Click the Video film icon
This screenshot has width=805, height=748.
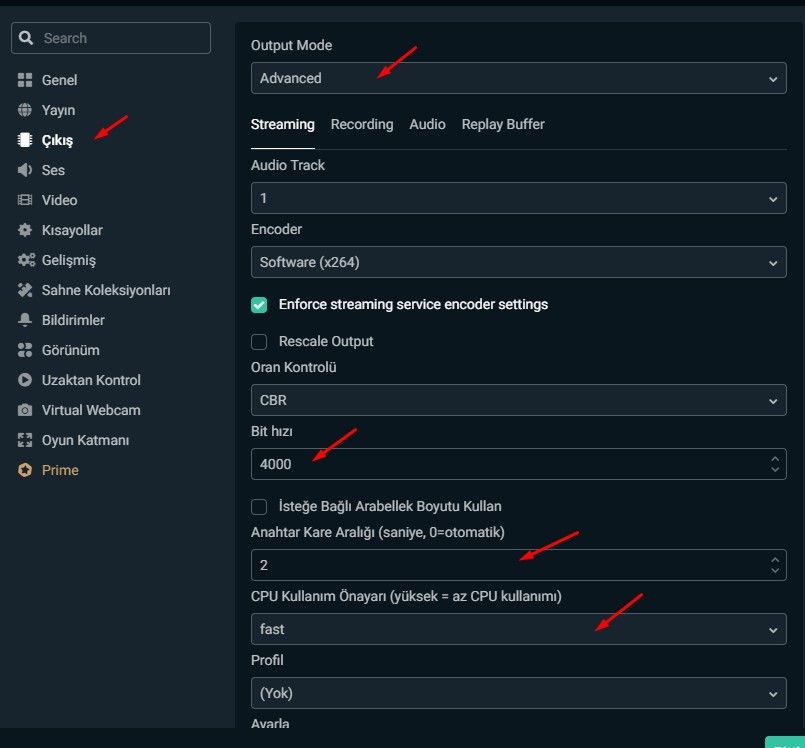(x=25, y=200)
